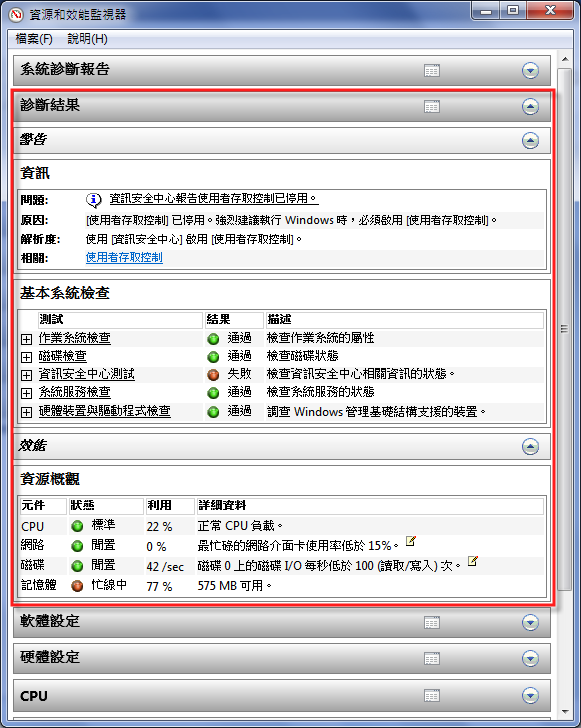Click green status icon for 系統服務檢查

(x=213, y=393)
